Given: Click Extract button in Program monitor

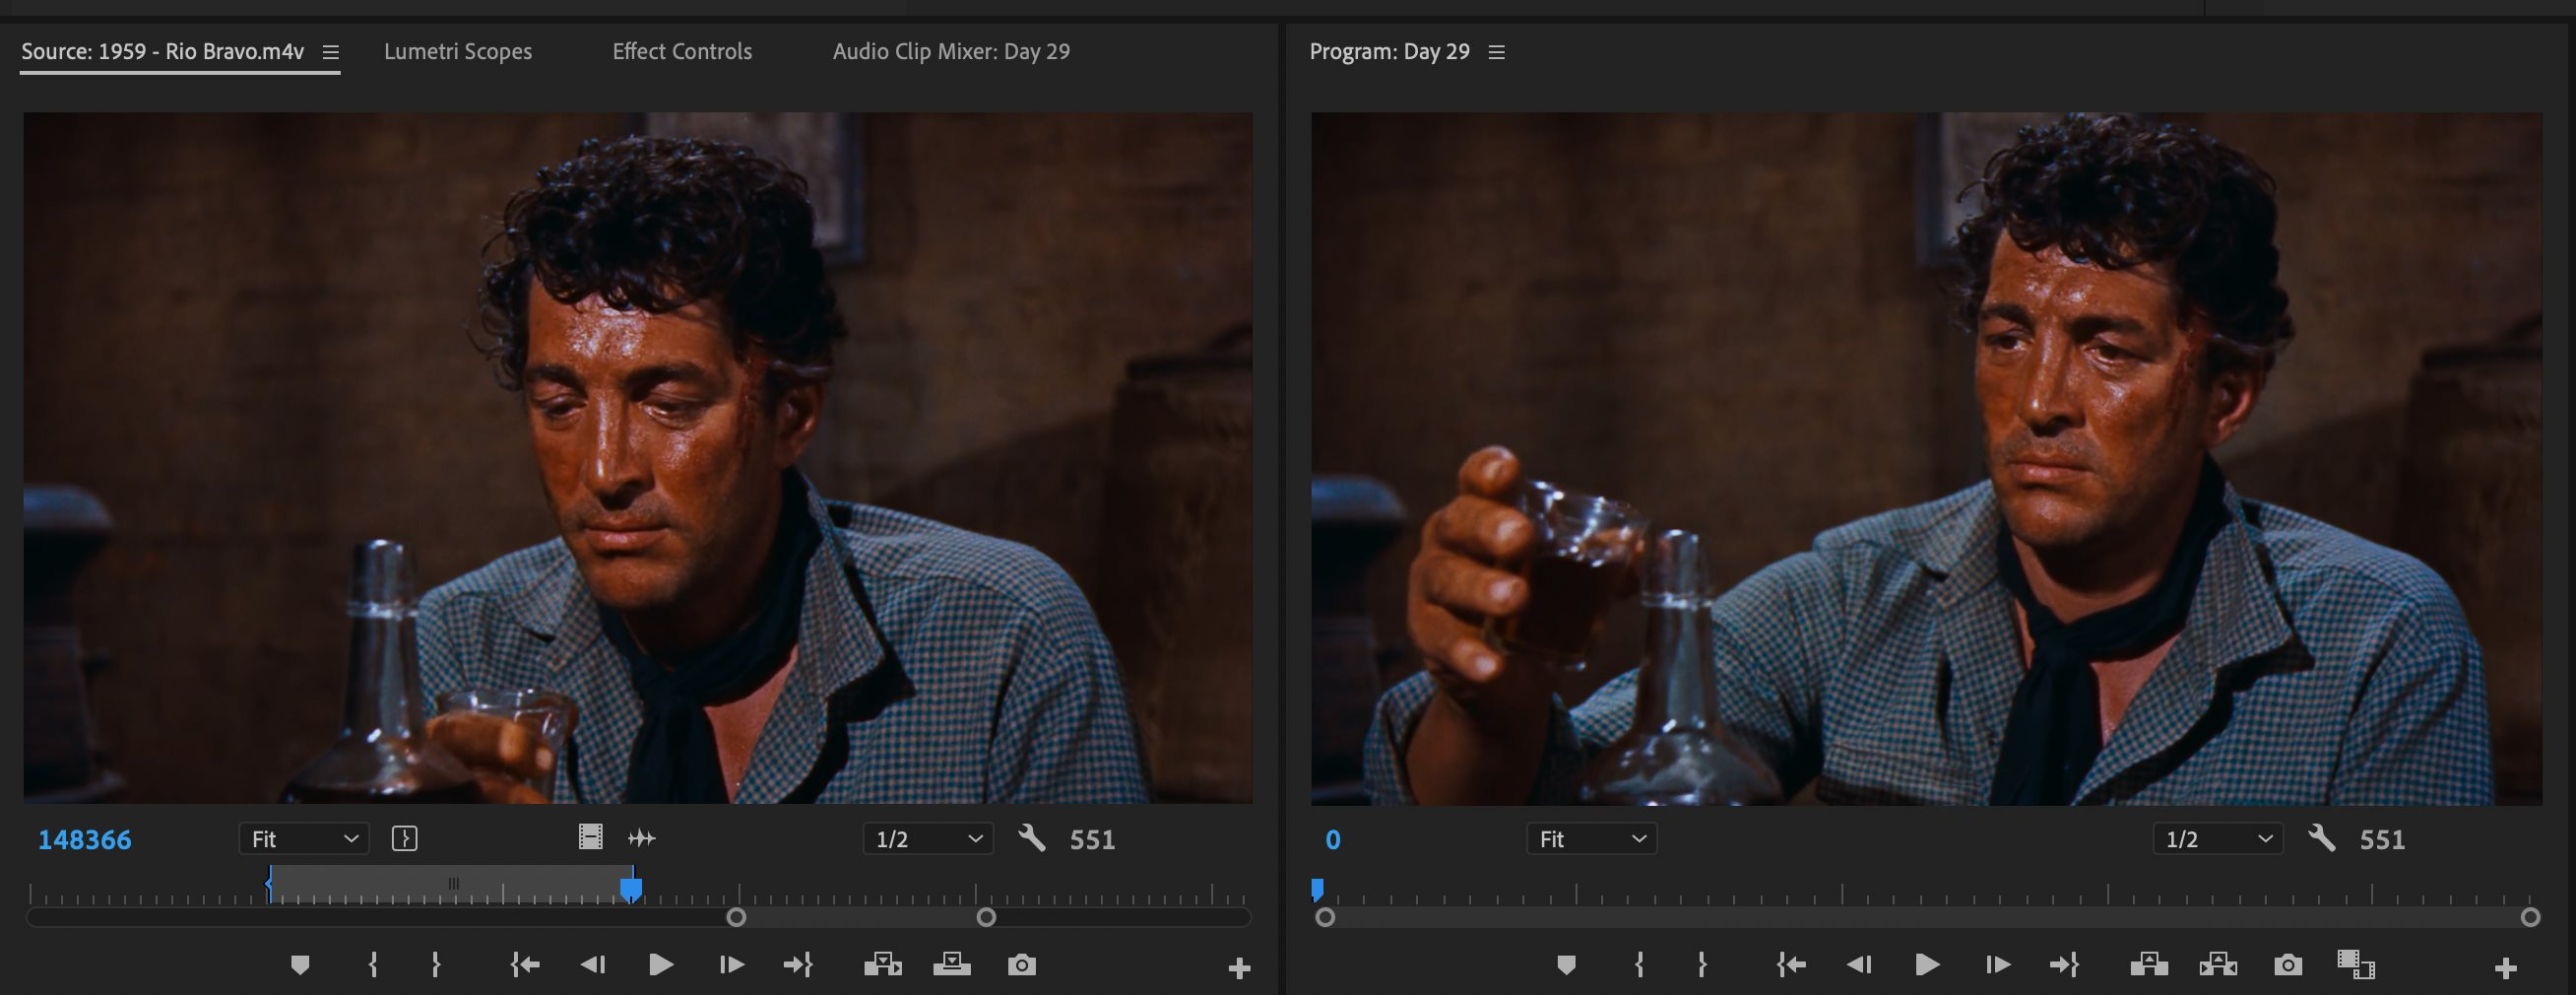Looking at the screenshot, I should tap(2218, 965).
